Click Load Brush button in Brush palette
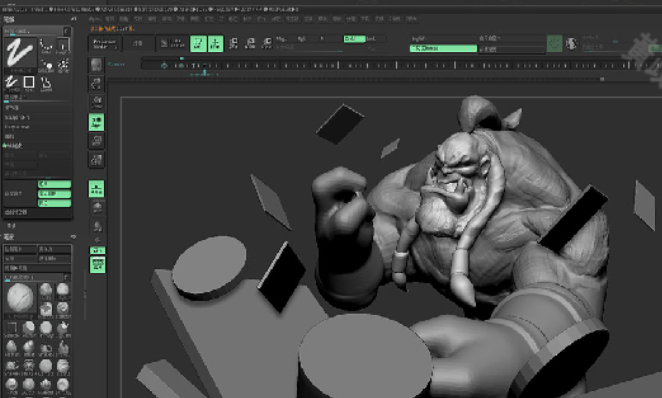Viewport: 662px width, 398px height. [x=20, y=249]
